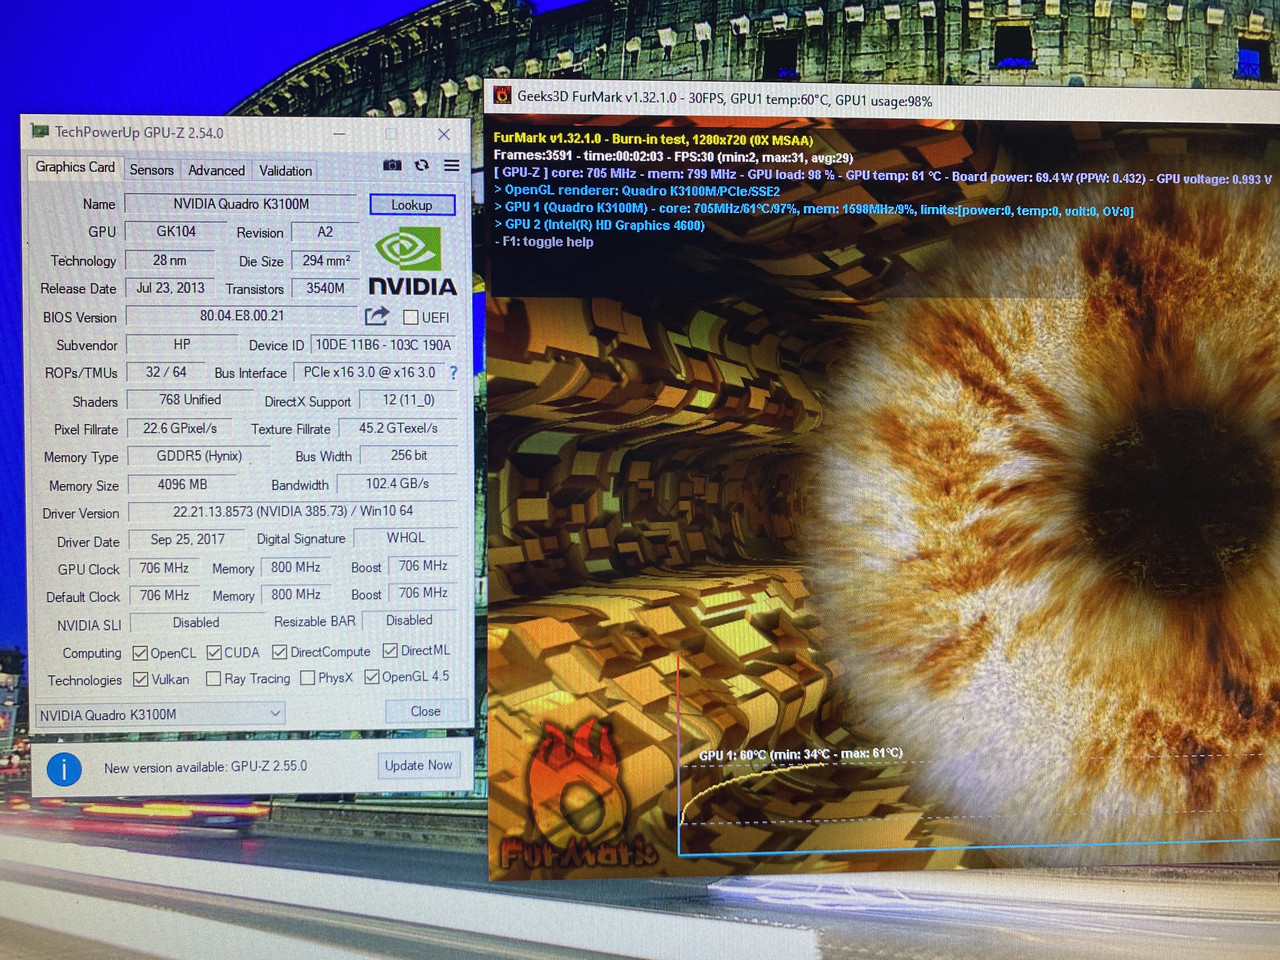Click the Name field NVIDIA Quadro K3100M
The height and width of the screenshot is (960, 1280).
coord(241,204)
